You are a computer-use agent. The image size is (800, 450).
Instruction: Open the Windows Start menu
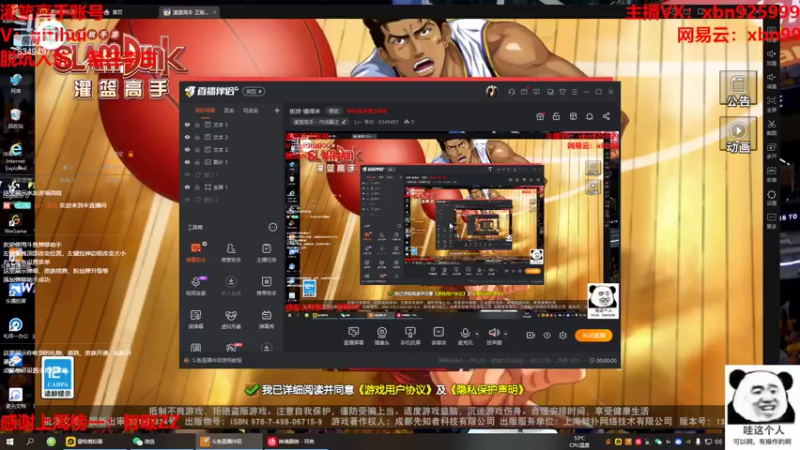click(x=9, y=441)
